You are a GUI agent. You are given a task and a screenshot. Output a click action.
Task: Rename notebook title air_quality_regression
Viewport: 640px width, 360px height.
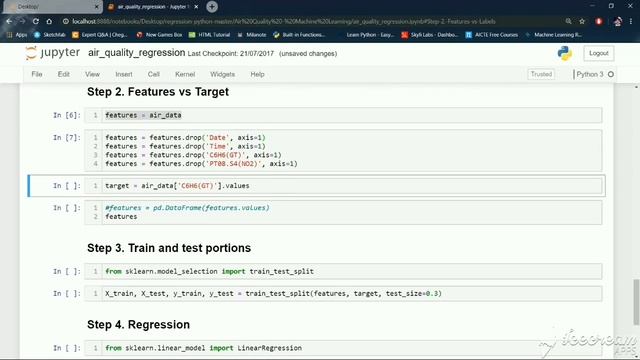(136, 53)
